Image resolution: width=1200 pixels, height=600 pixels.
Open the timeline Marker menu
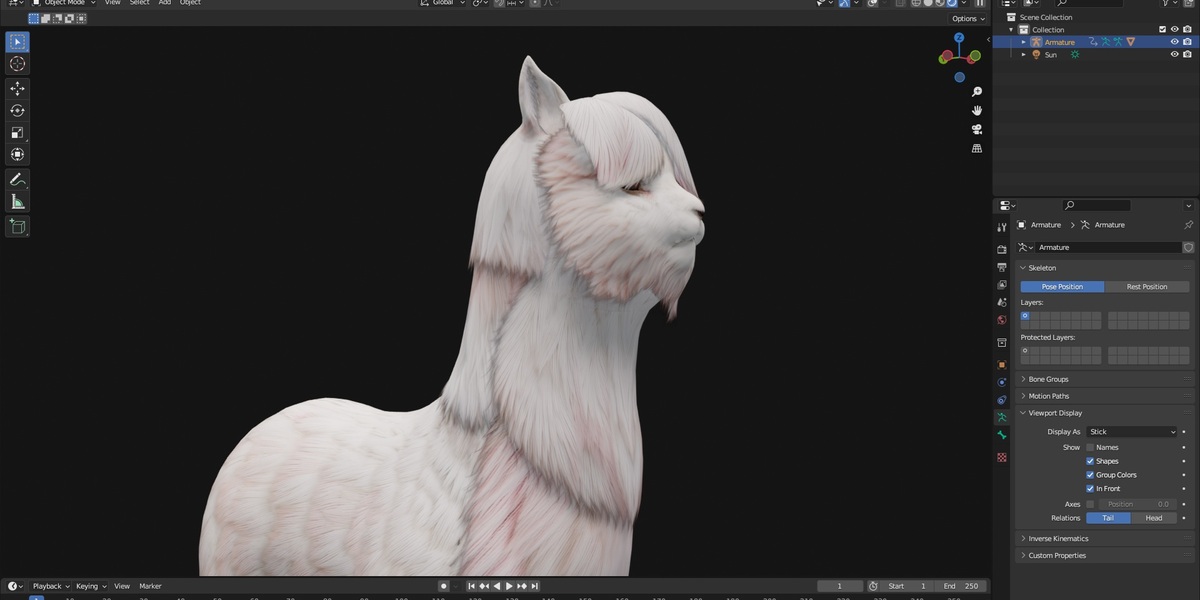(x=151, y=586)
